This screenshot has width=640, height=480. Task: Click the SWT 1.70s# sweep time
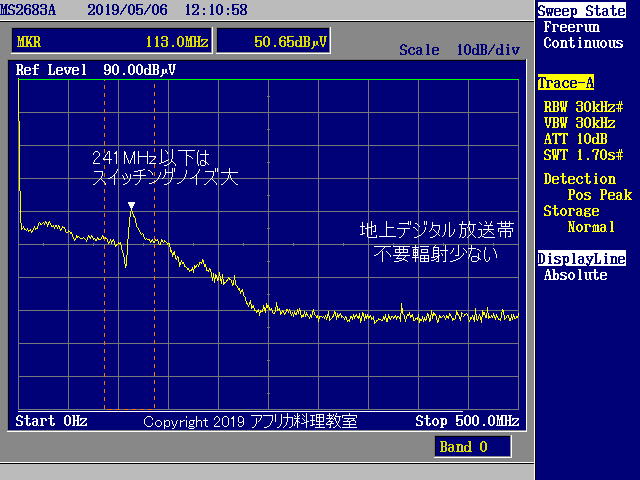583,155
